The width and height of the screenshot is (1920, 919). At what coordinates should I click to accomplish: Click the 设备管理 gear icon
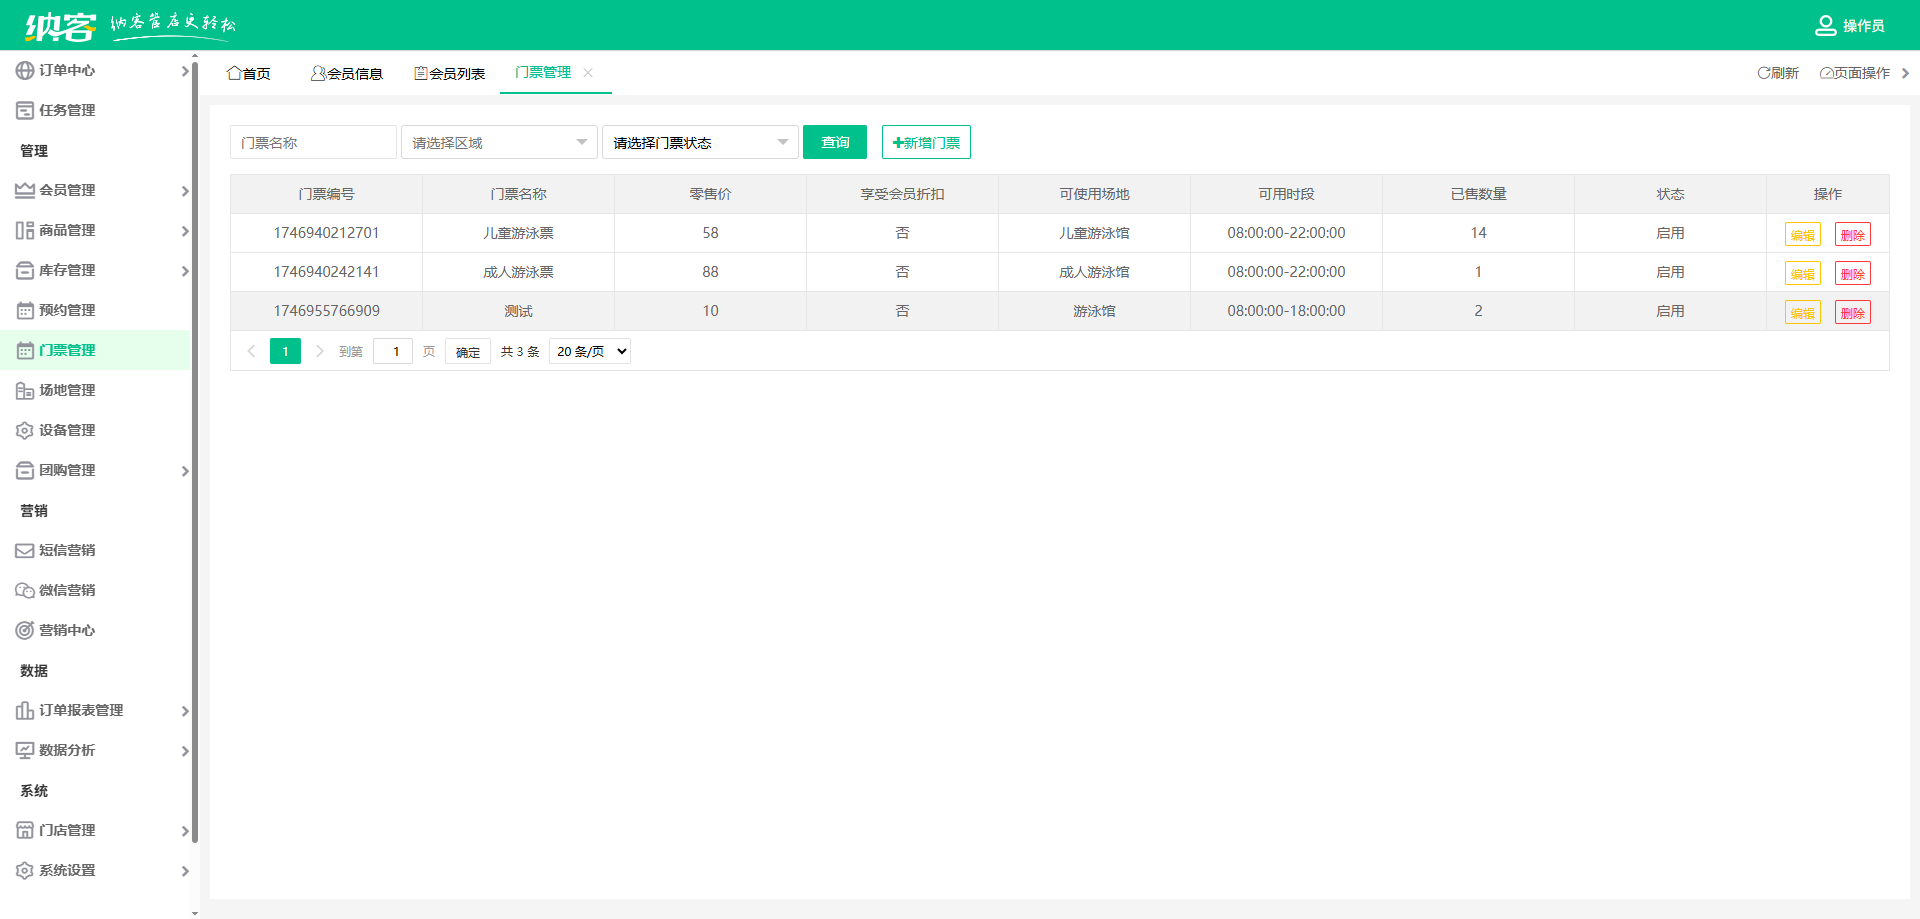click(24, 430)
